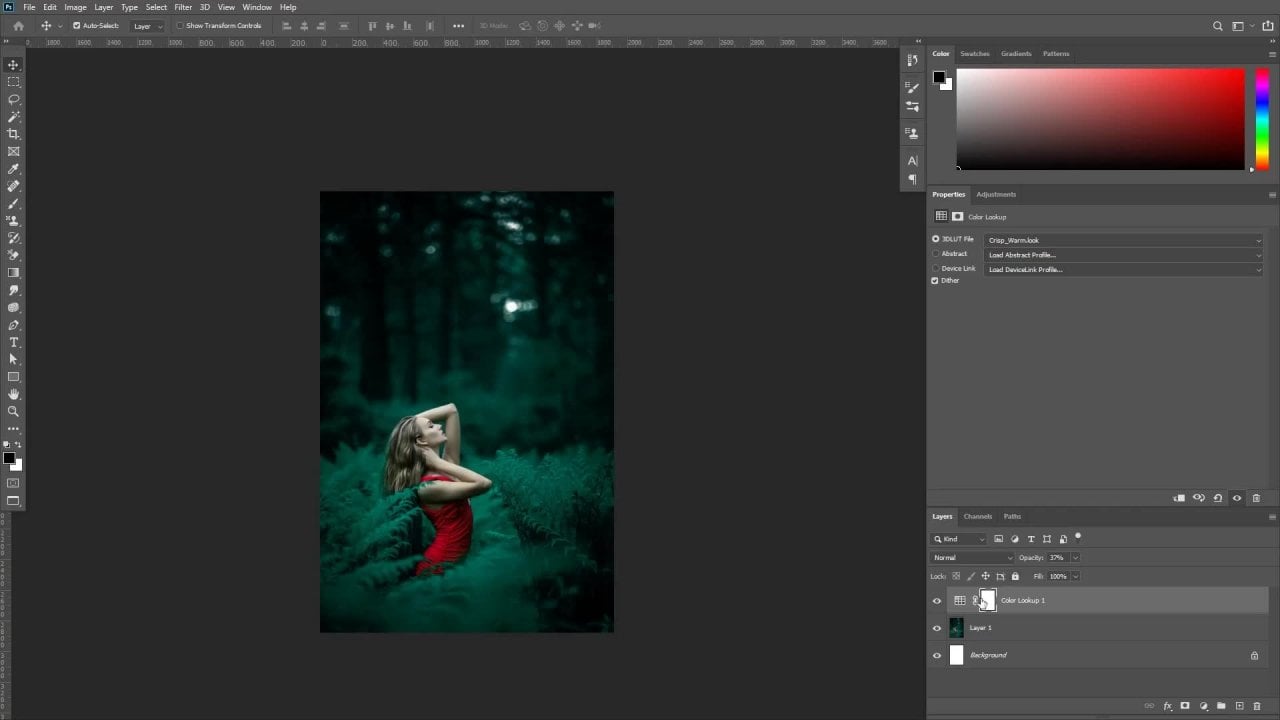
Task: Select the Abstract radio button
Action: pyautogui.click(x=936, y=253)
